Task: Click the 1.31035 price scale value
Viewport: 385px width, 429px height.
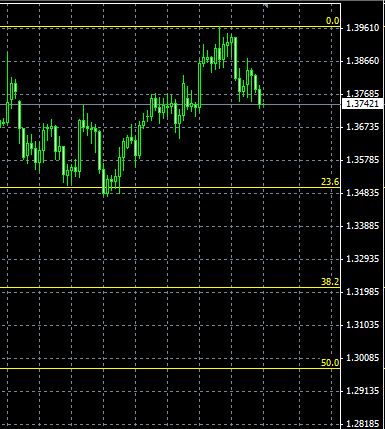Action: coord(363,325)
